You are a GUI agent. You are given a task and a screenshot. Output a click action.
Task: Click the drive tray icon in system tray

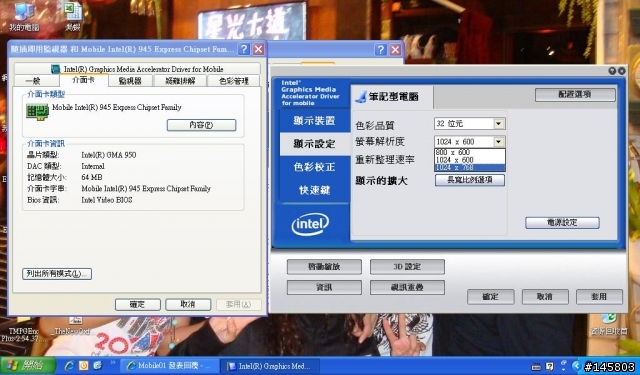pyautogui.click(x=536, y=366)
